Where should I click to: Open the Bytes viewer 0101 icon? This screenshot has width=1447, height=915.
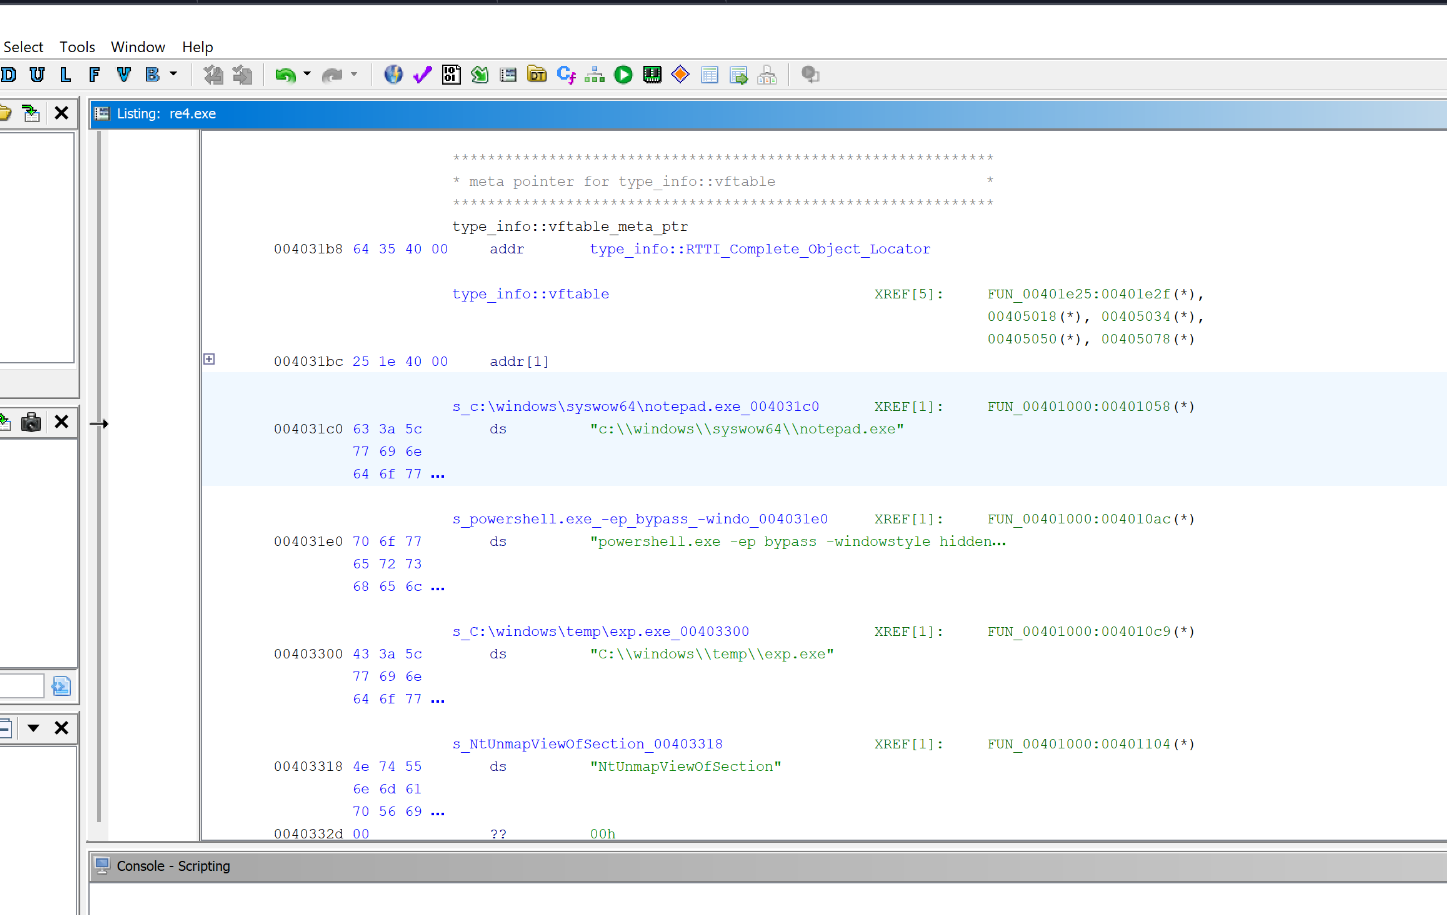[451, 75]
